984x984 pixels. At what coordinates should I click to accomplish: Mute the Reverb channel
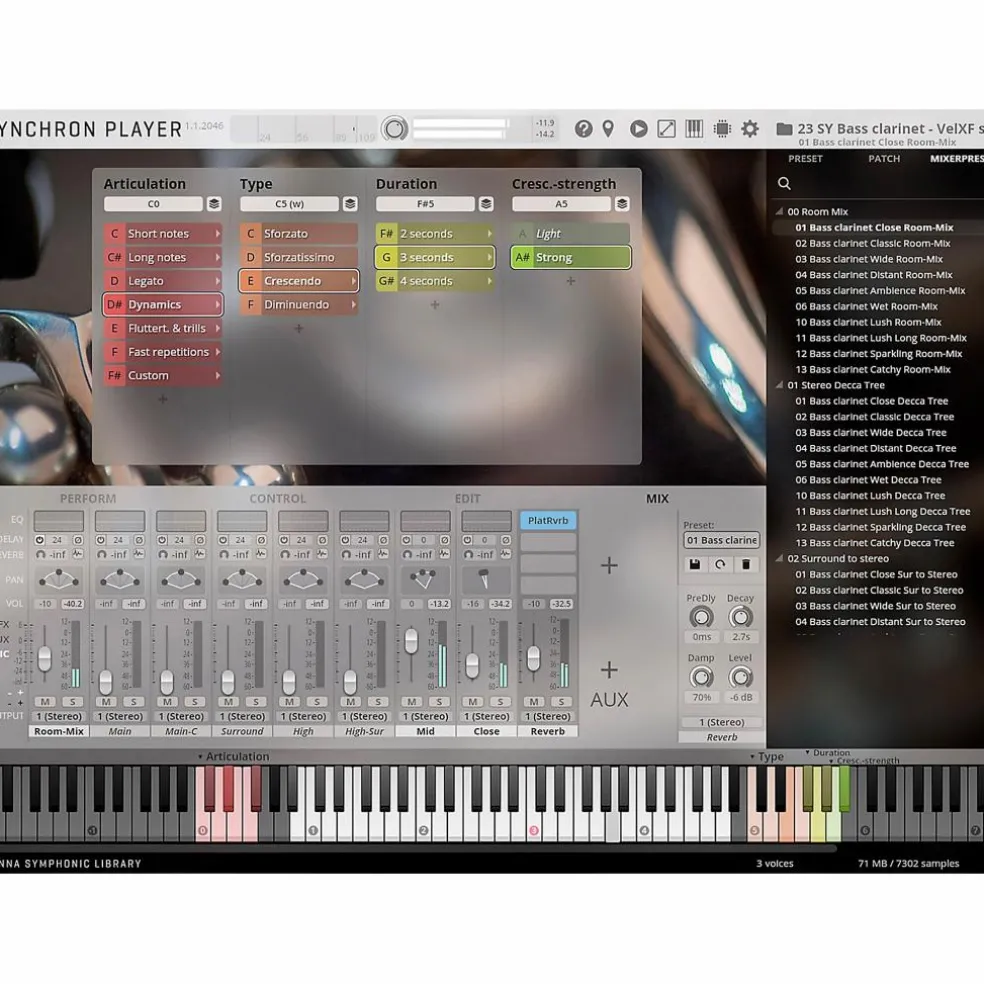pyautogui.click(x=533, y=702)
